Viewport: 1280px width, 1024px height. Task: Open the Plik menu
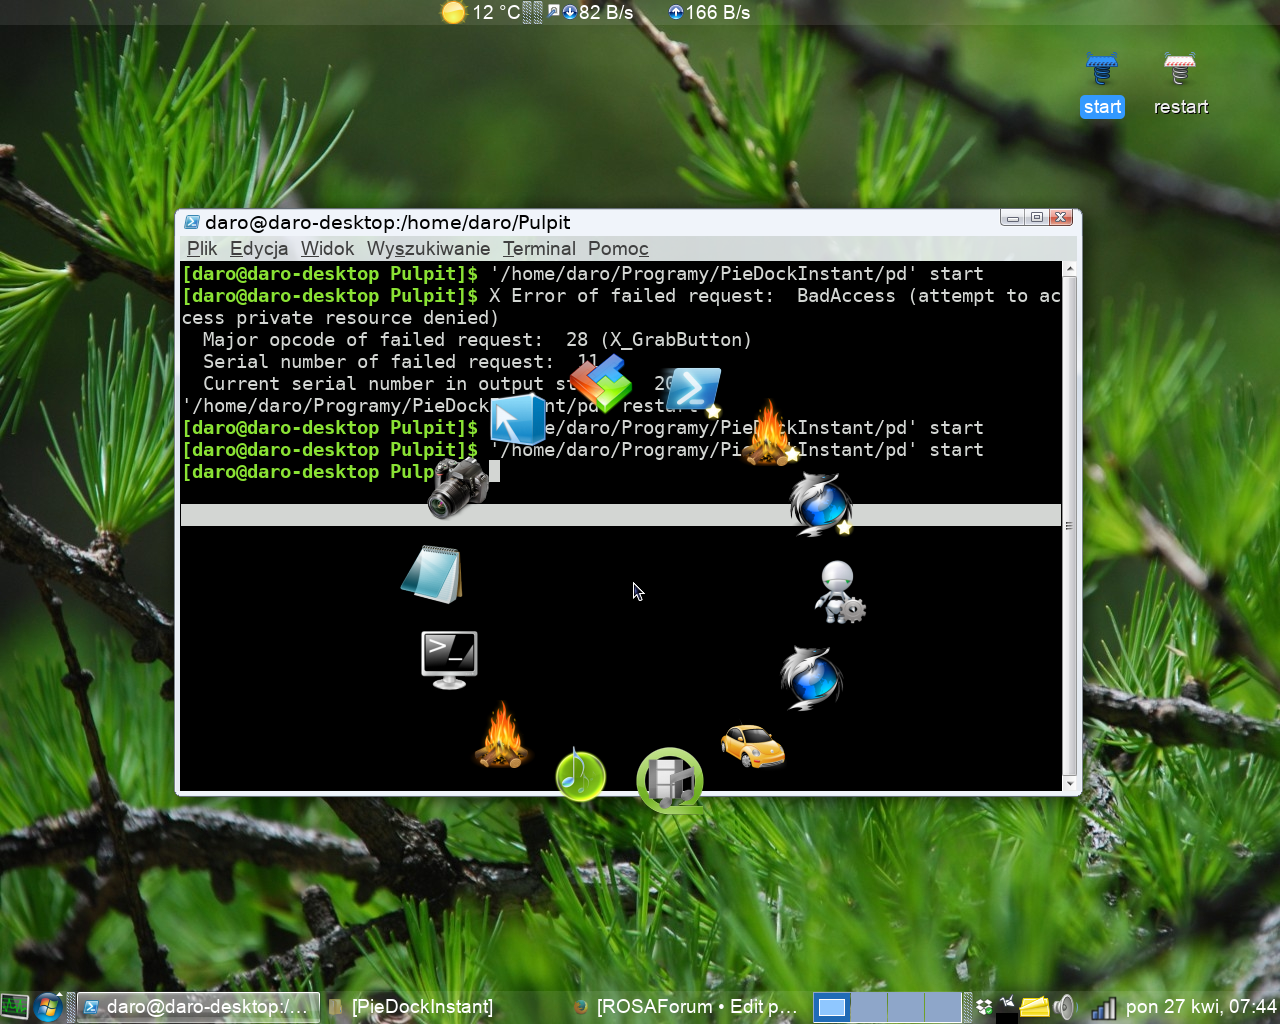tap(201, 249)
